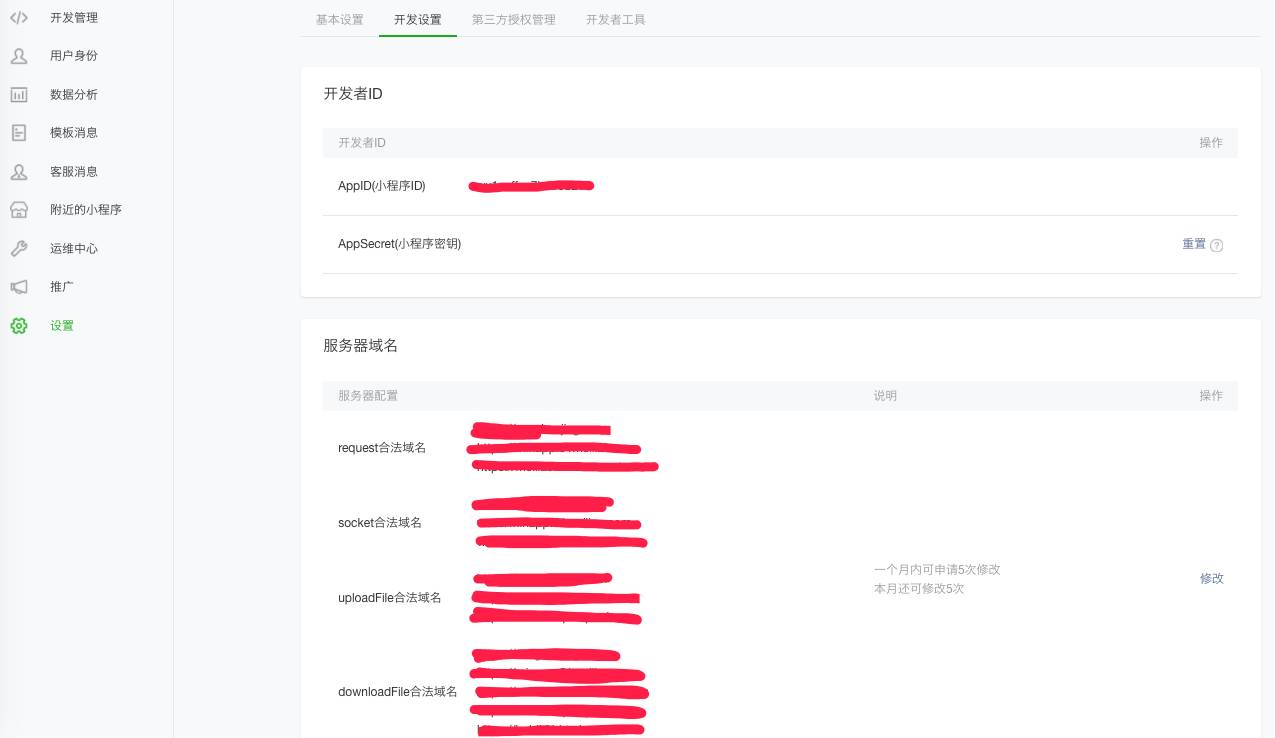This screenshot has height=738, width=1275.
Task: Click the AppSecret(小程序密钥) label
Action: (x=400, y=244)
